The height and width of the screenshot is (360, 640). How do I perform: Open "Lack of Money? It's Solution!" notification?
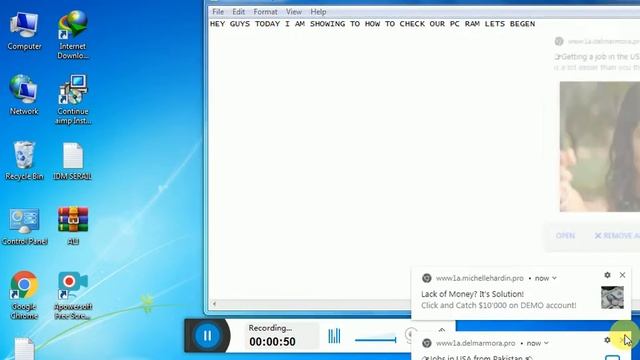click(472, 294)
